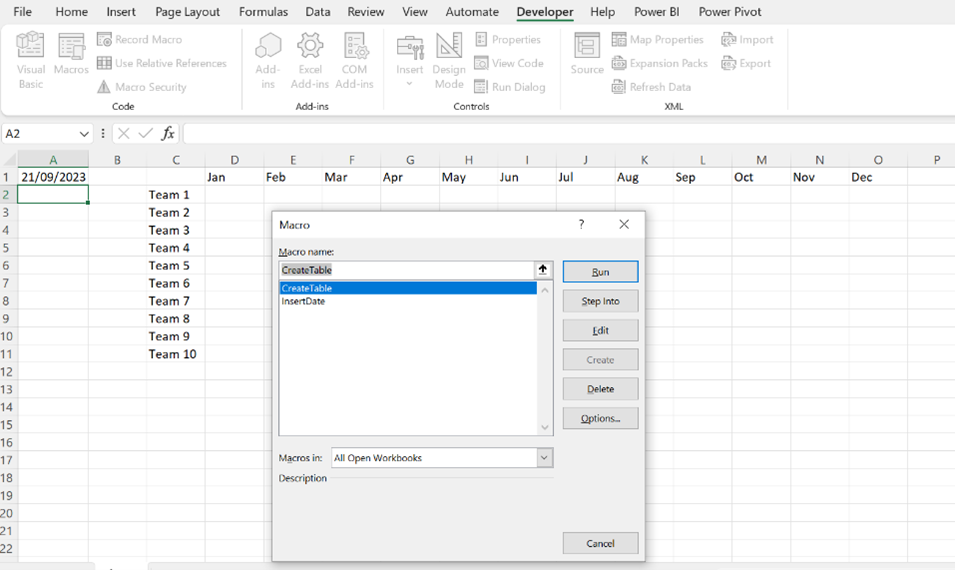
Task: Click Step Into in Macro dialog
Action: click(x=601, y=301)
